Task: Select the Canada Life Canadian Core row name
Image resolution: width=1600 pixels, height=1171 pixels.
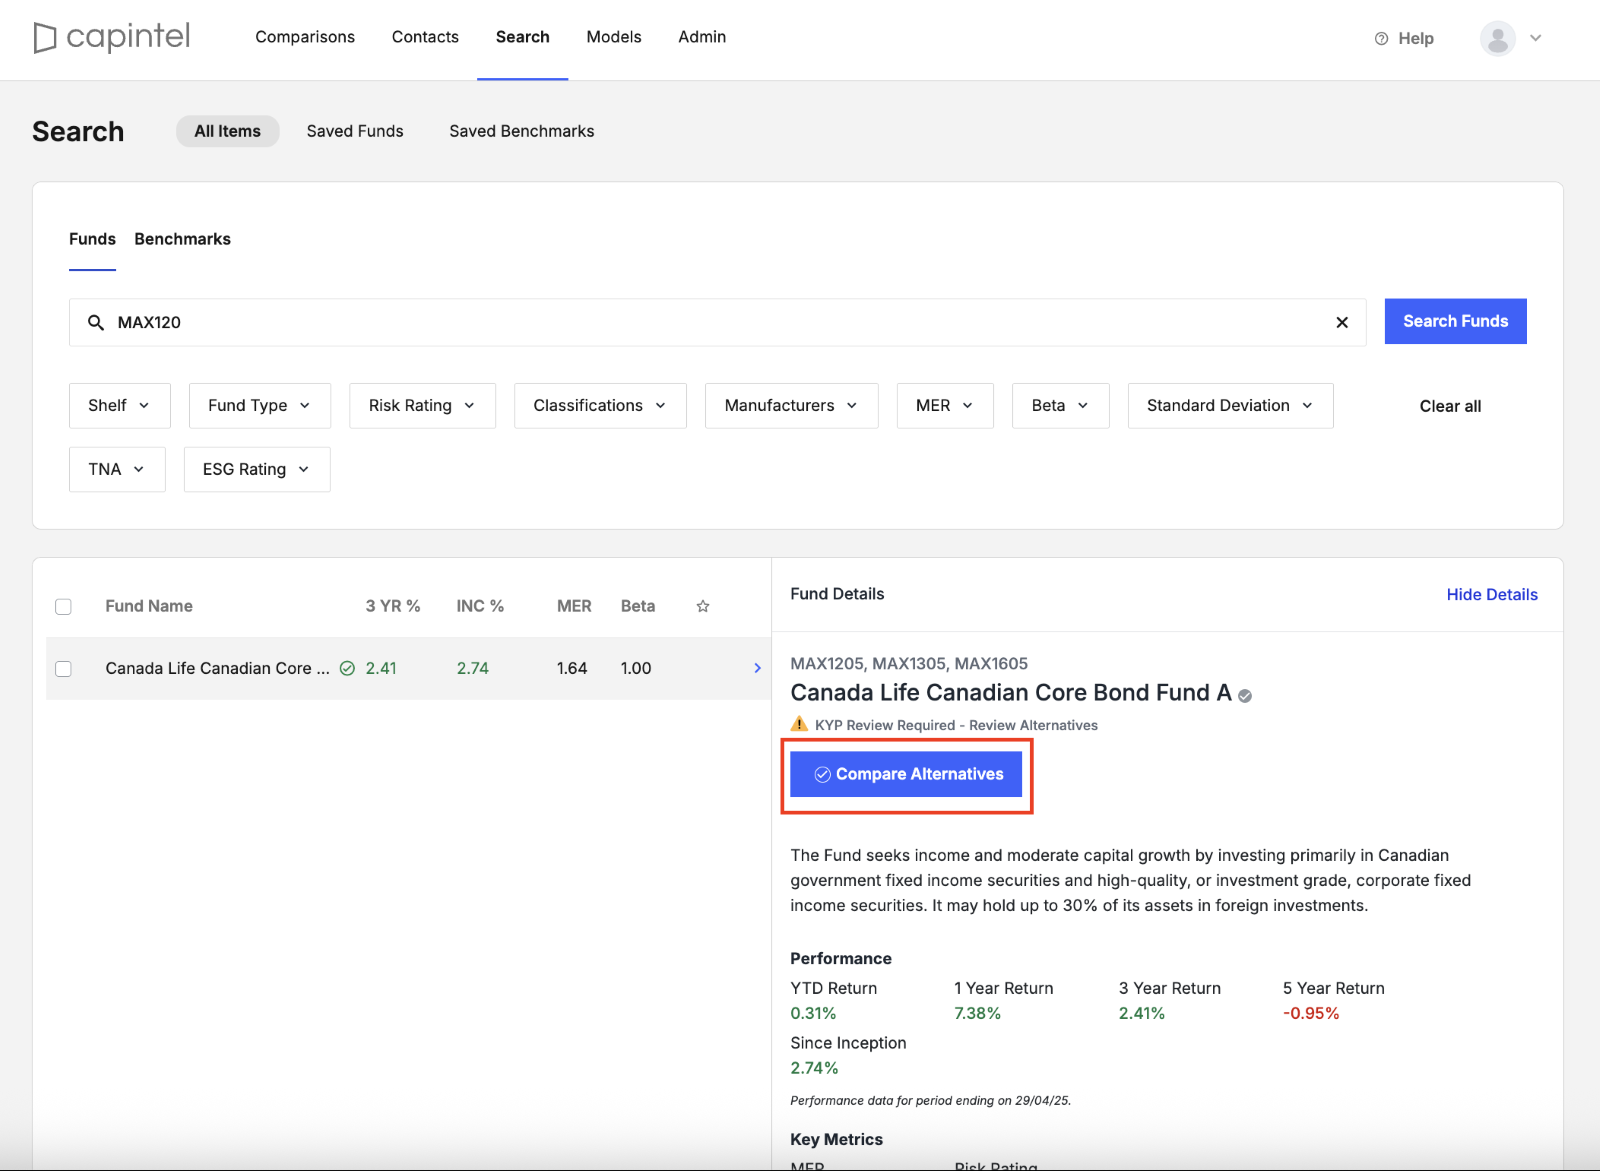Action: point(217,668)
